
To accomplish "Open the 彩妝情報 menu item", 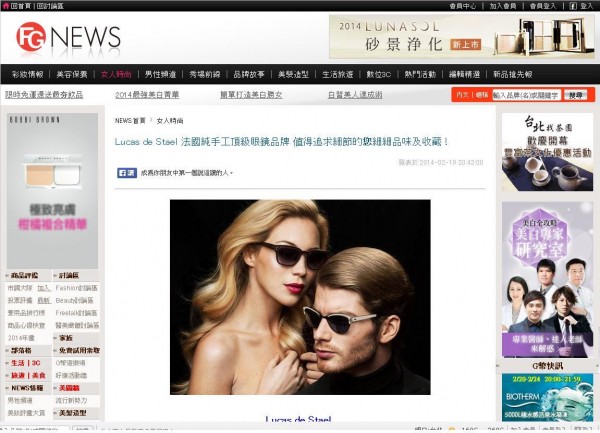I will click(28, 74).
